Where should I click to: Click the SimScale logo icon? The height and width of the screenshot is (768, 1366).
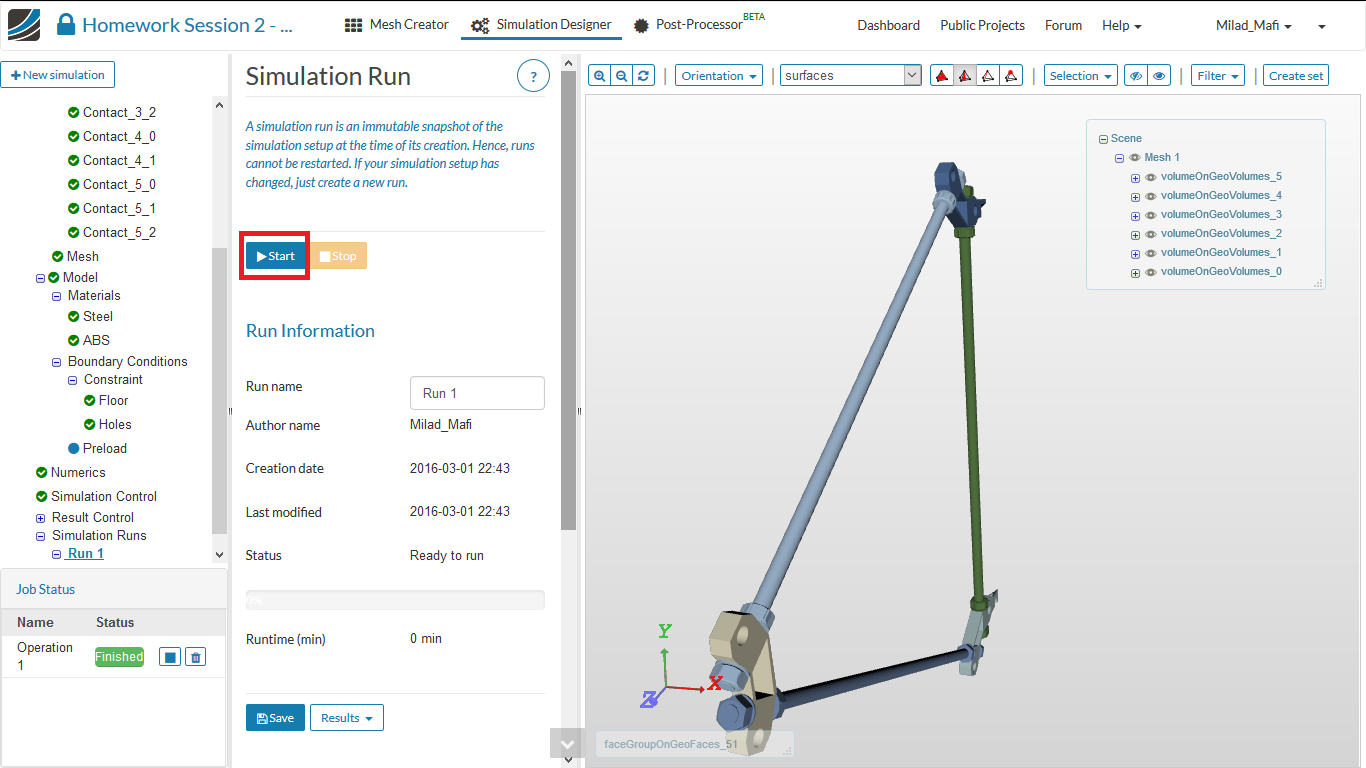click(24, 25)
